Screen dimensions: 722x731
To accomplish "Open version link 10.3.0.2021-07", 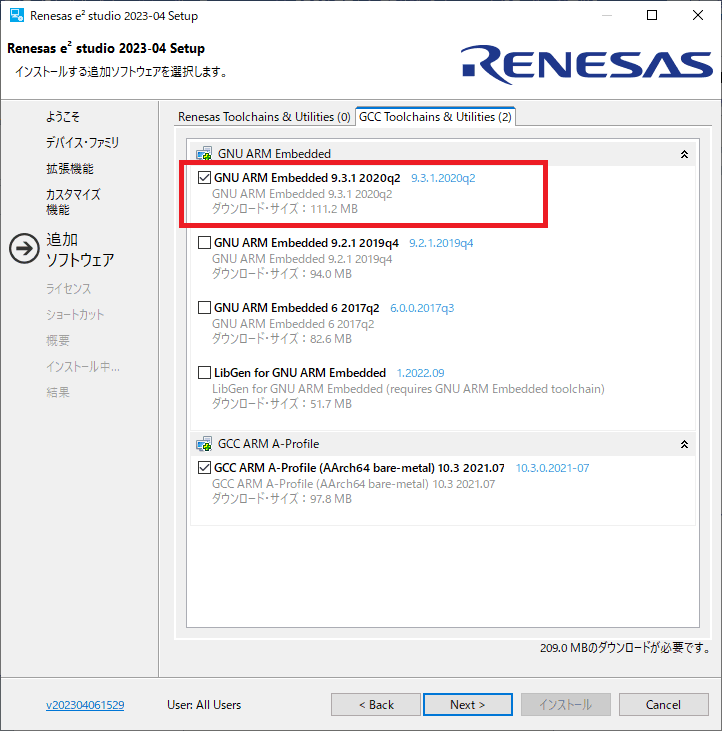I will 552,468.
